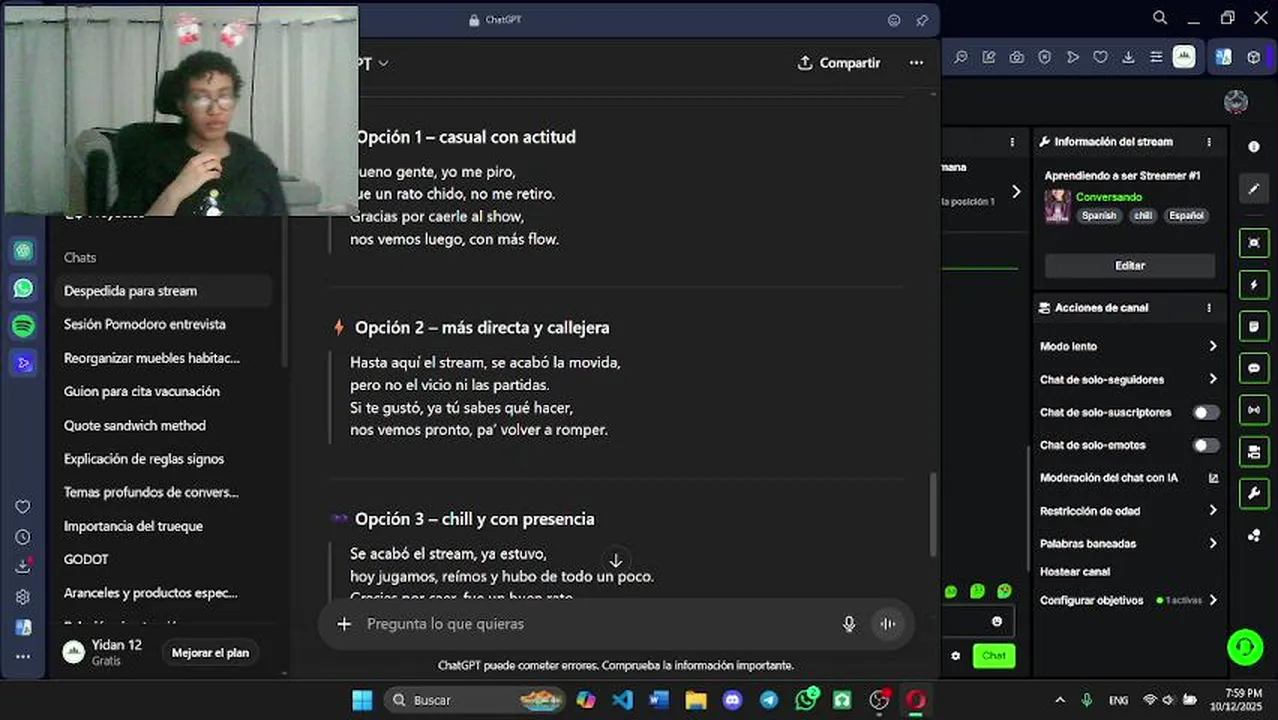Focus the Pregunta lo que quieras input

click(595, 624)
